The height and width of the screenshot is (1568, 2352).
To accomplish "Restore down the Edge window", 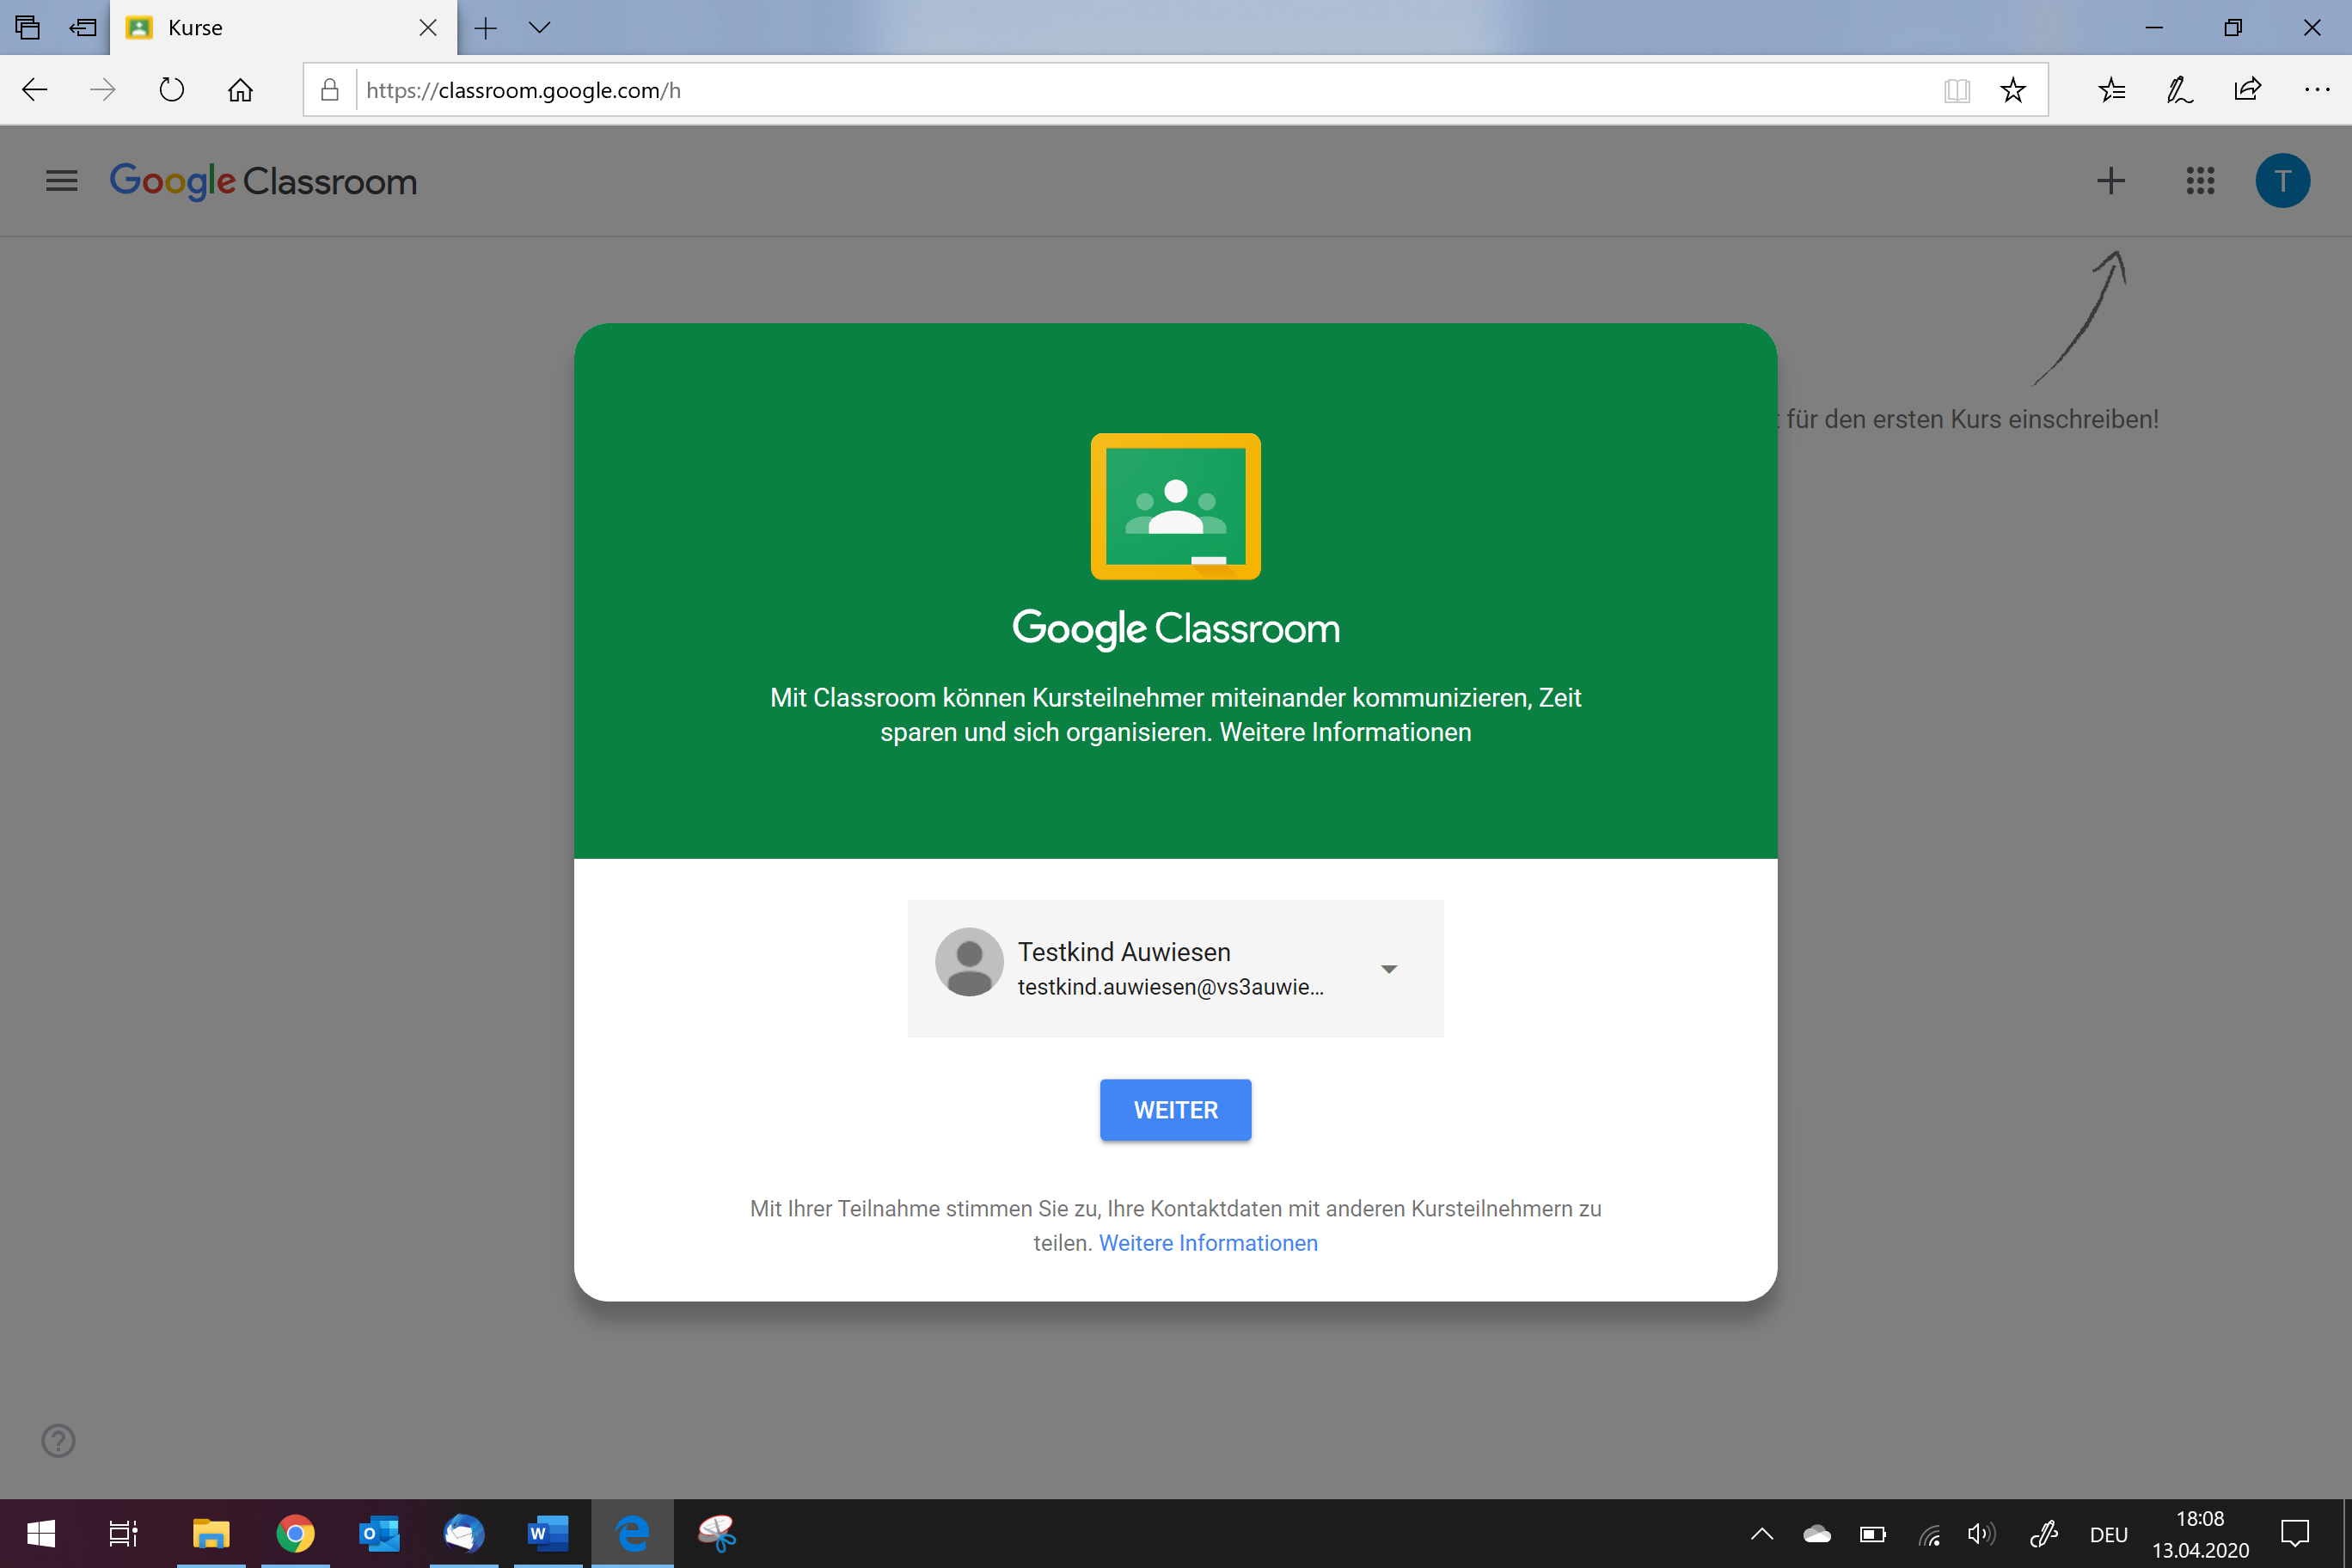I will point(2232,28).
